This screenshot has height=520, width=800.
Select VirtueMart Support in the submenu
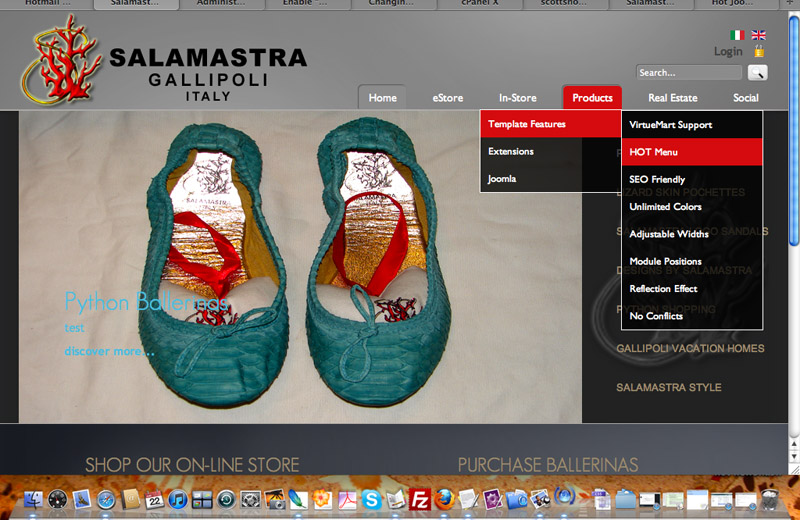692,125
